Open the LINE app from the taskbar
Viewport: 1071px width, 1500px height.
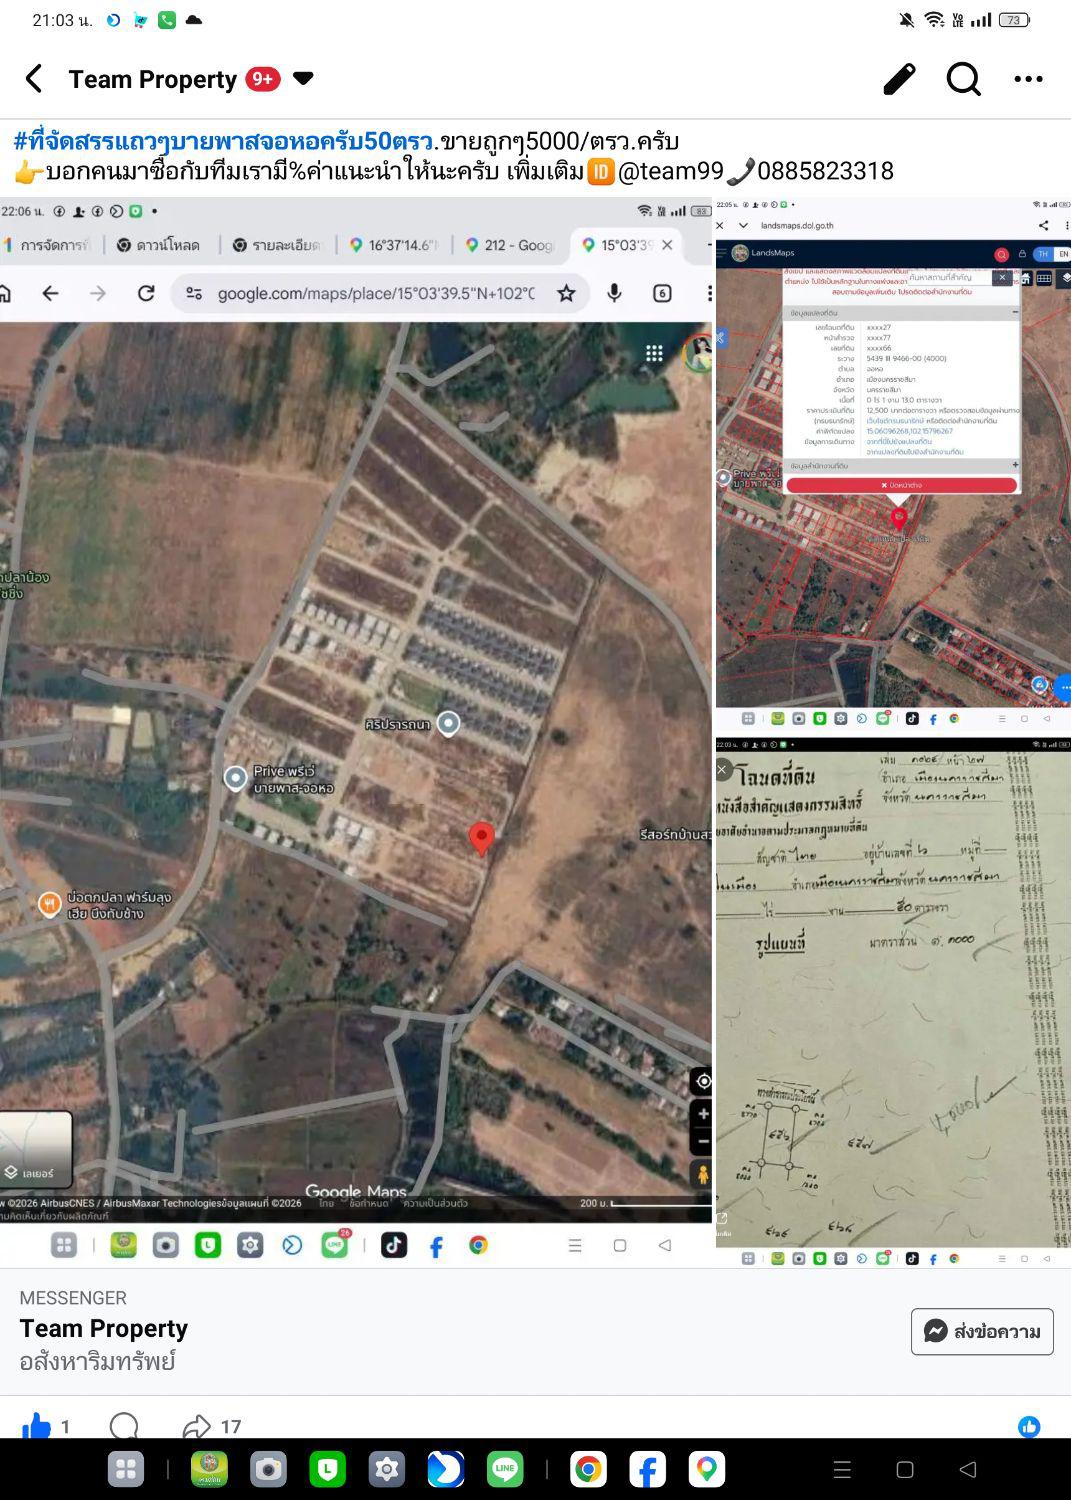point(505,1469)
